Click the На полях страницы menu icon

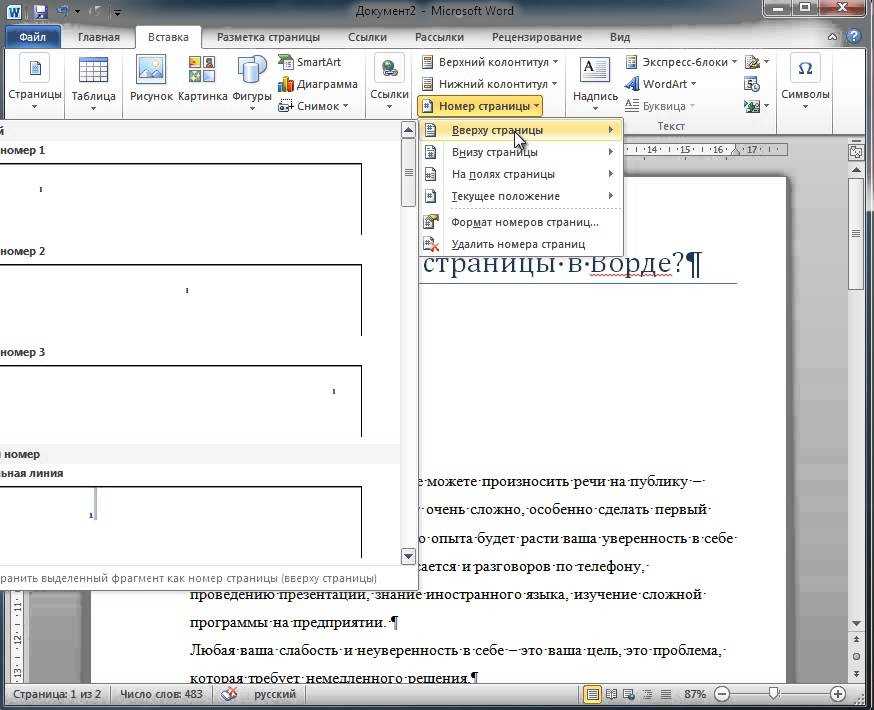[430, 174]
